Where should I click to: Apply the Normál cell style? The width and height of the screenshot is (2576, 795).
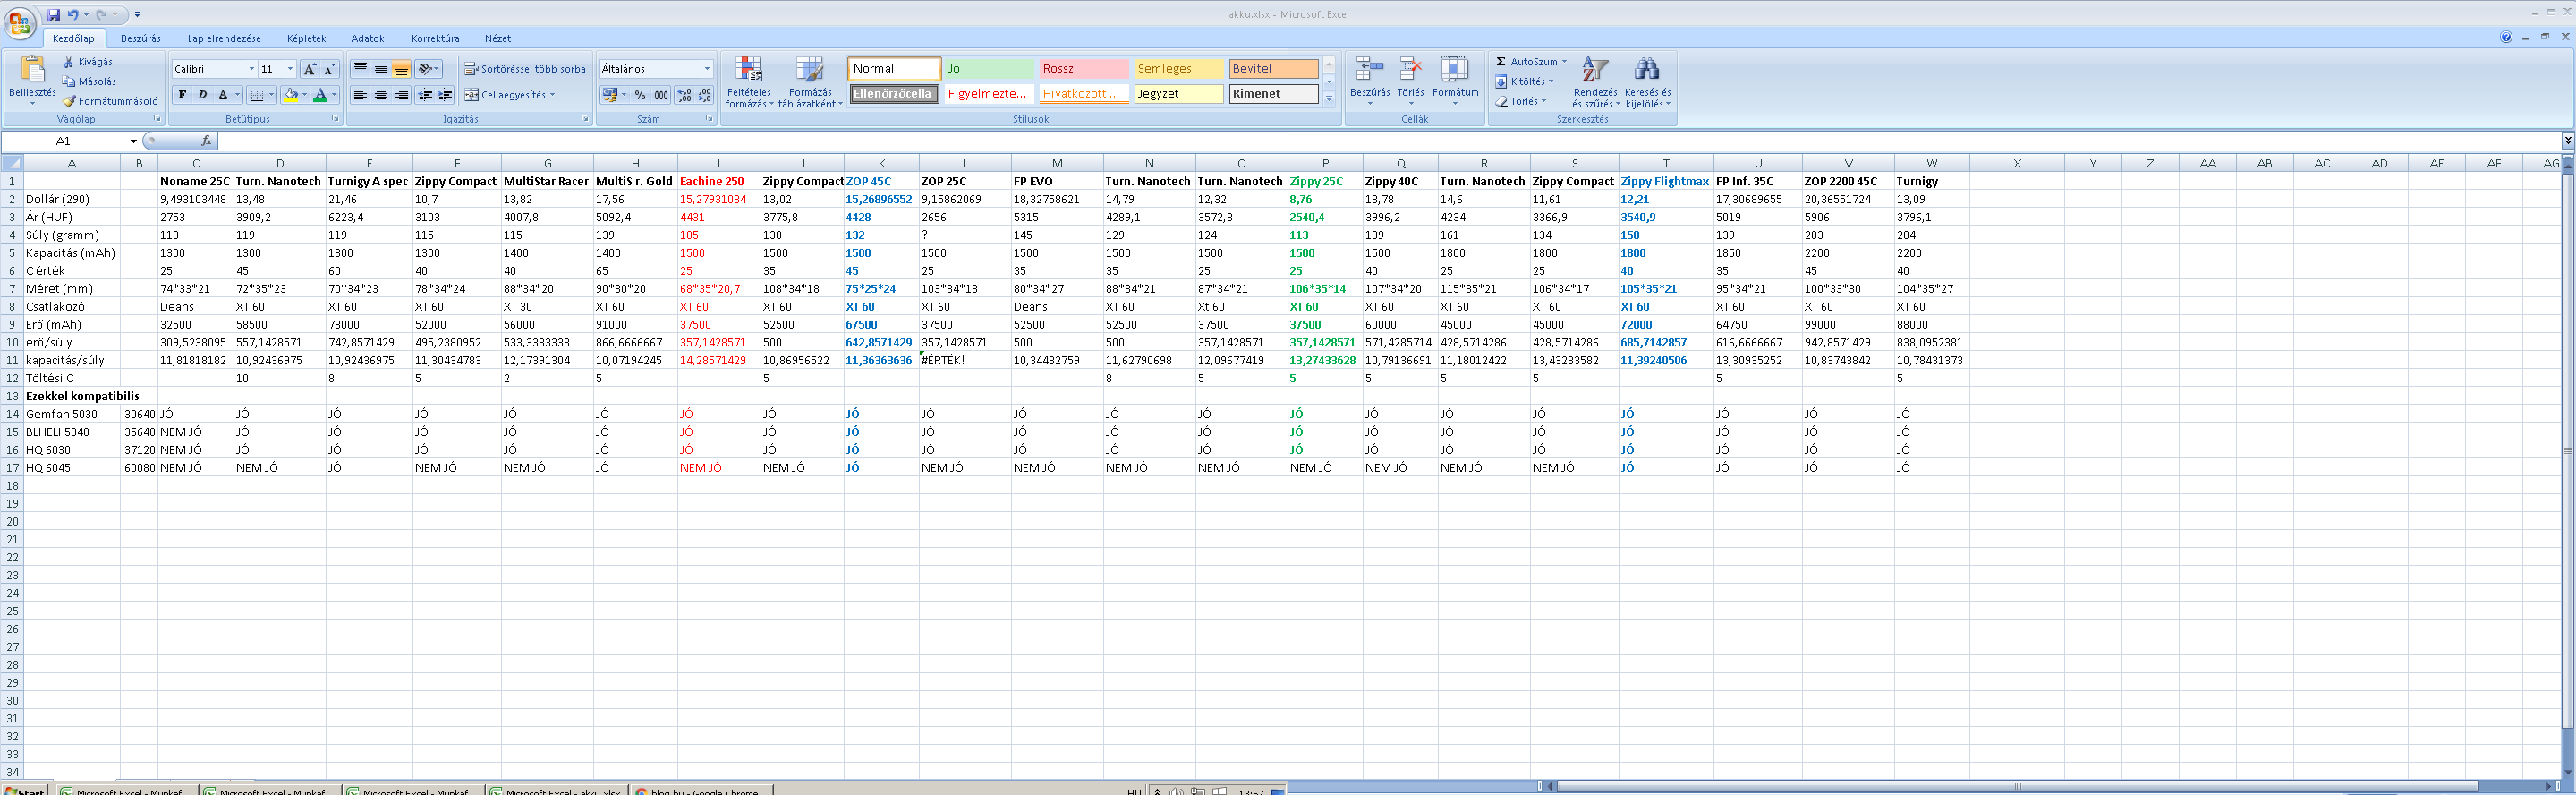(x=894, y=68)
